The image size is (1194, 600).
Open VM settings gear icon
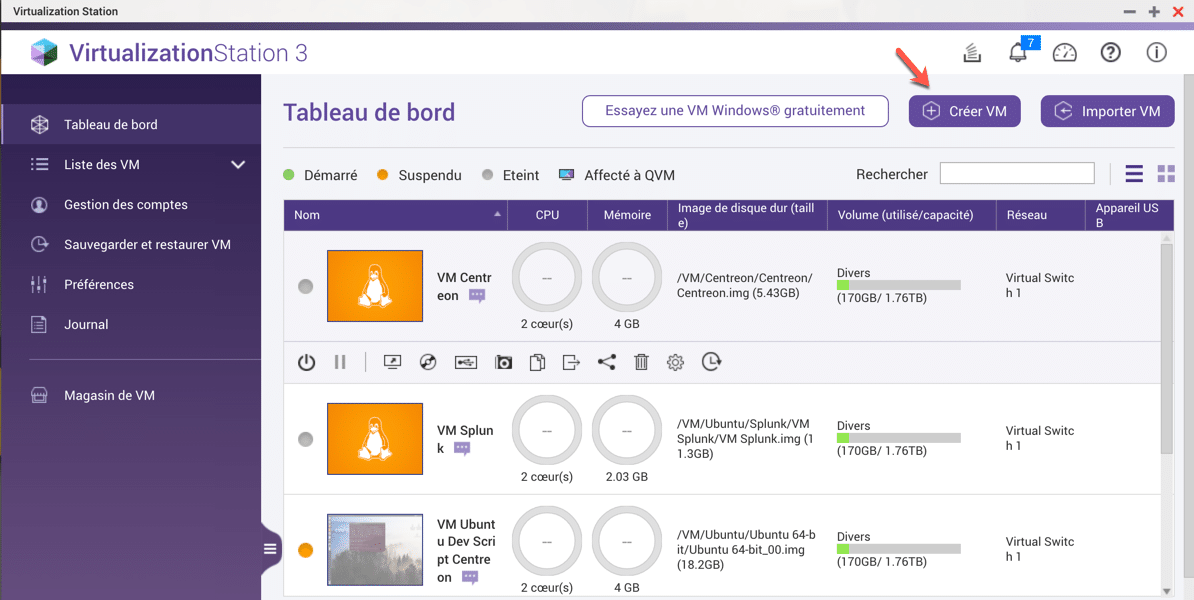coord(675,362)
